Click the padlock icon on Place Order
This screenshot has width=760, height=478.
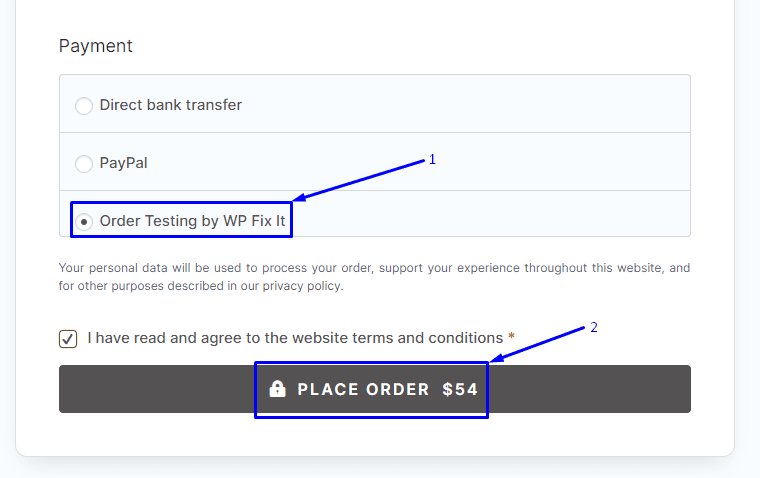(277, 389)
